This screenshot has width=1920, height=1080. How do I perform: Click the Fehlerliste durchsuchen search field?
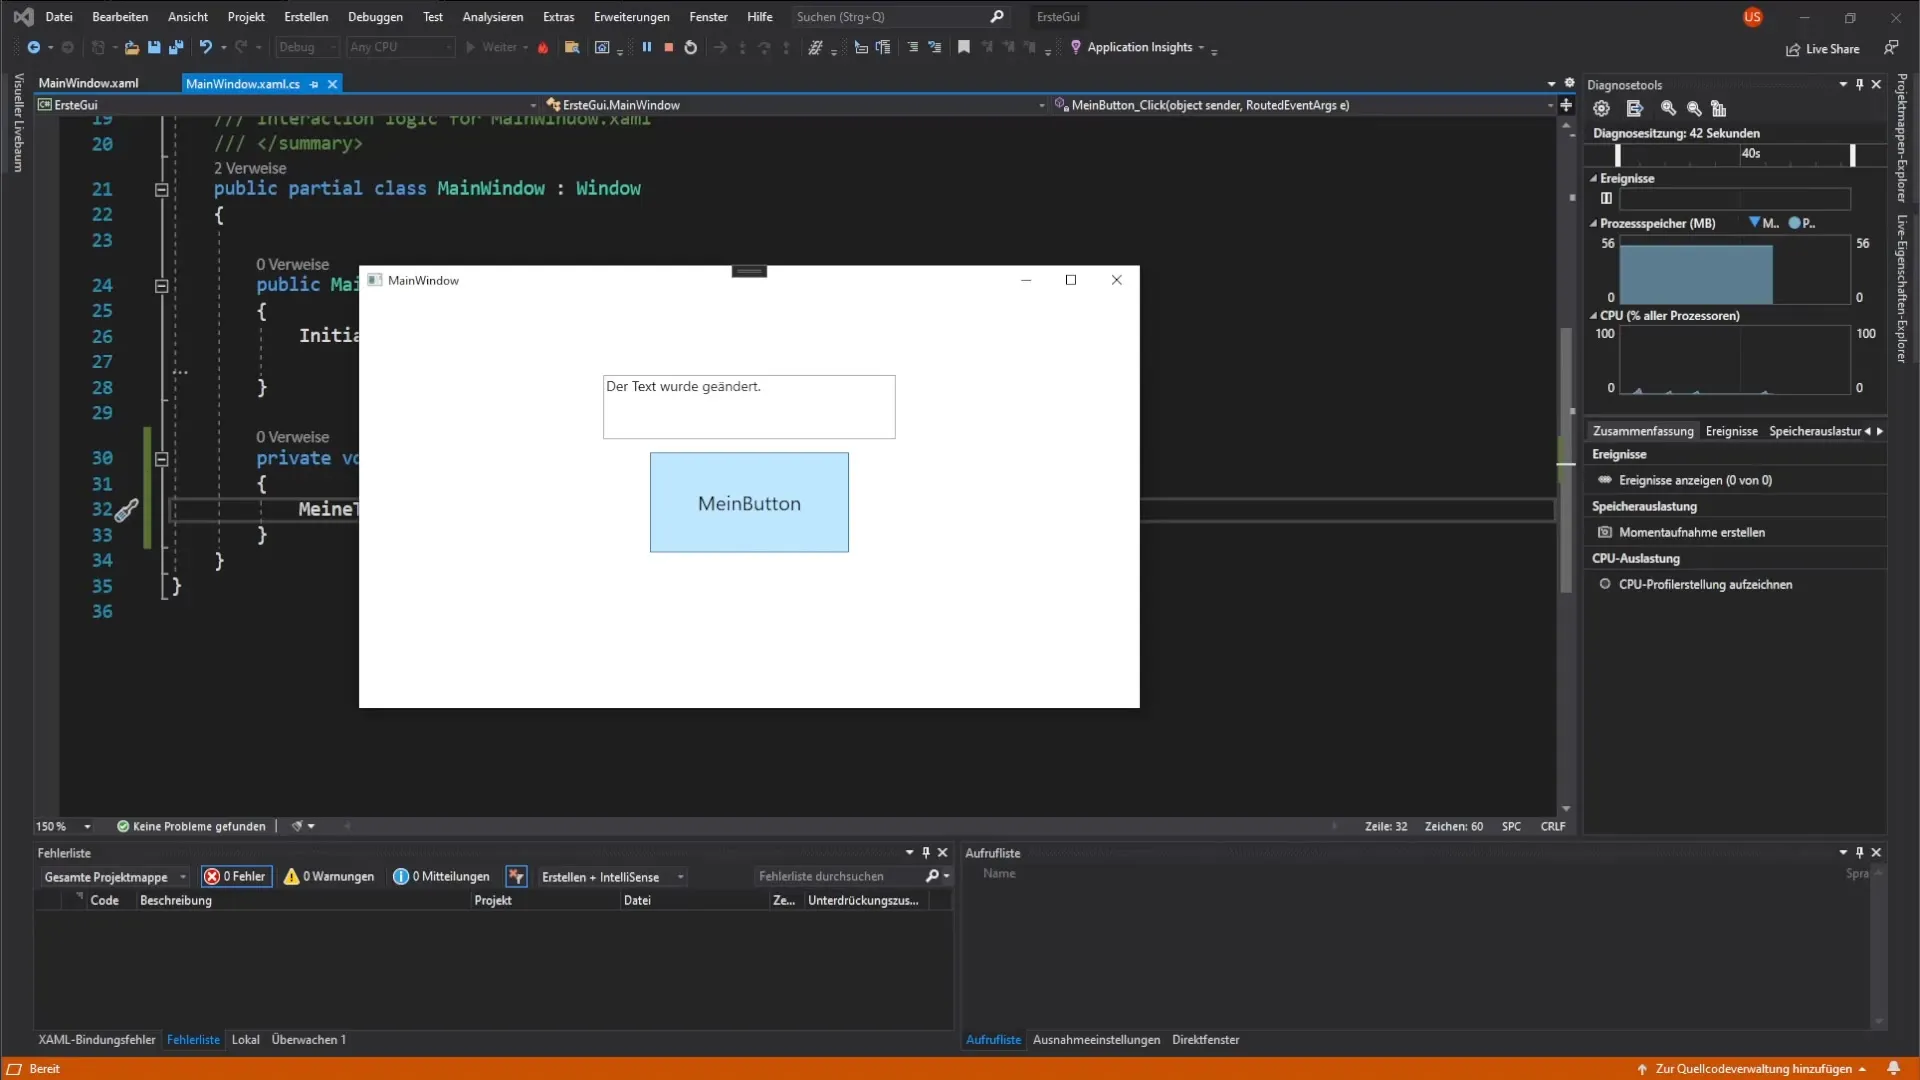(840, 877)
